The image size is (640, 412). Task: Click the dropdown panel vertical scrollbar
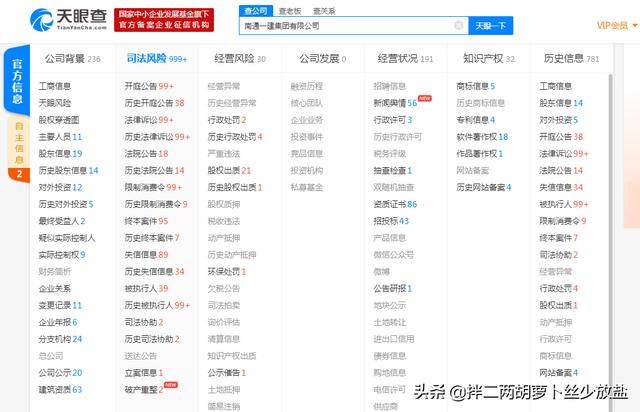[611, 243]
